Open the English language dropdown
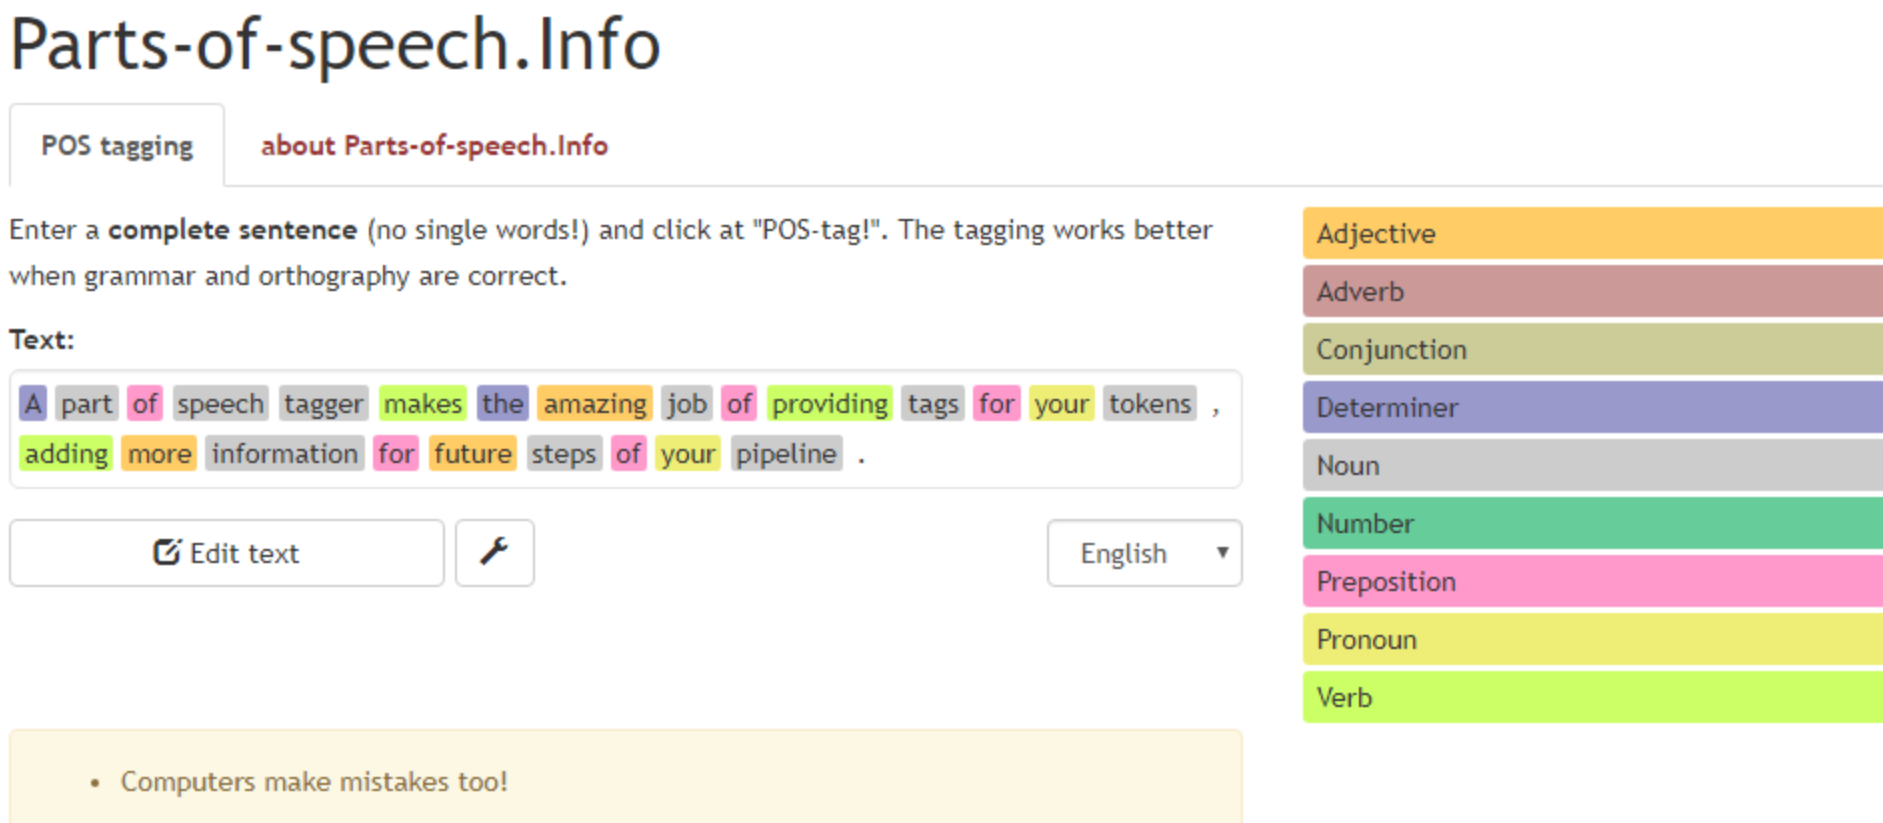This screenshot has width=1883, height=823. coord(1144,553)
